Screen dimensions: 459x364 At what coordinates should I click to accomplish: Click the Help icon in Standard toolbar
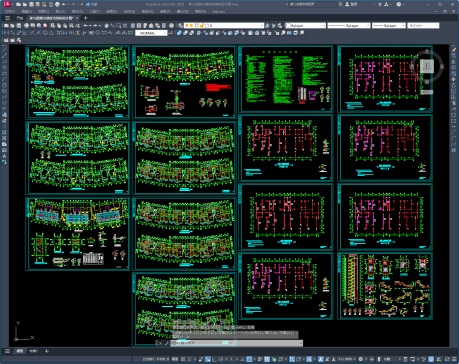(171, 26)
